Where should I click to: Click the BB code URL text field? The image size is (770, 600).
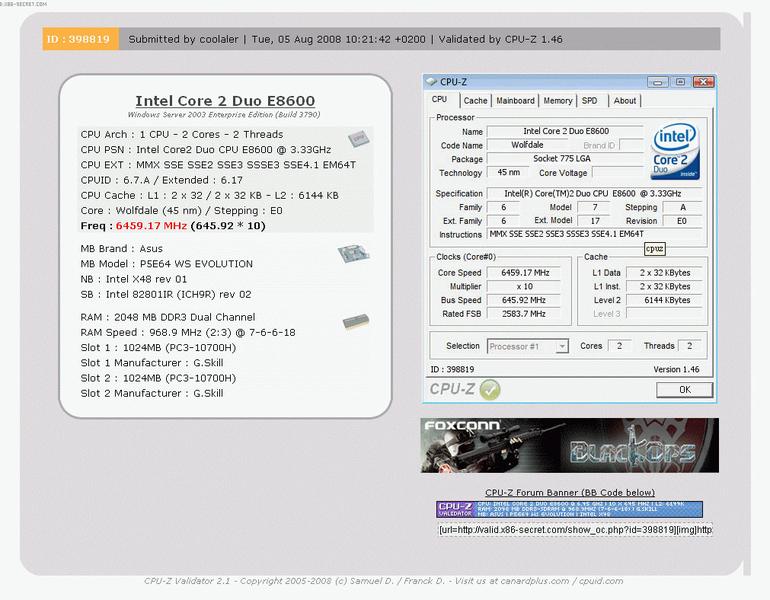pyautogui.click(x=575, y=530)
